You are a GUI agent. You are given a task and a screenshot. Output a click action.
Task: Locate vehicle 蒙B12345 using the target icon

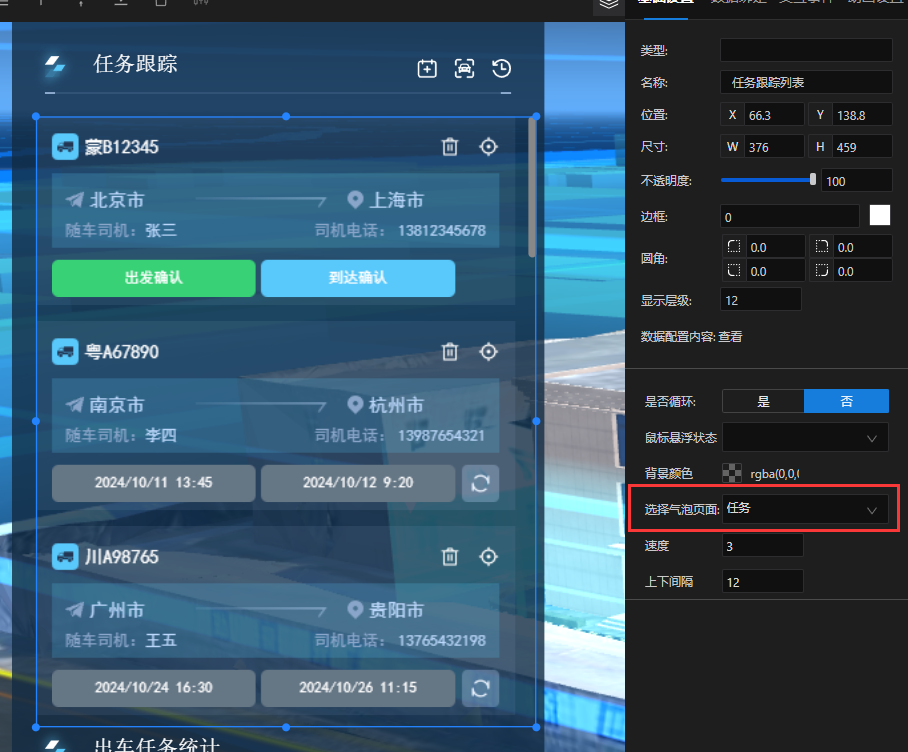(x=488, y=147)
